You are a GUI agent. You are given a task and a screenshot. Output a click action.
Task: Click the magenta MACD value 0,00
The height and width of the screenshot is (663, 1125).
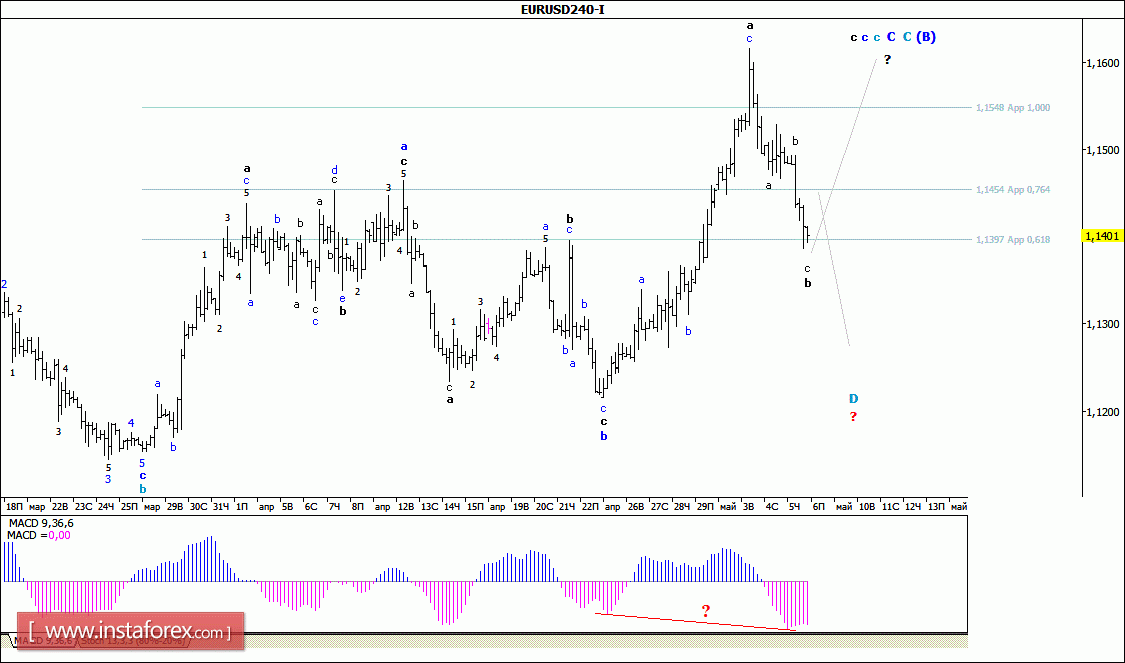59,536
